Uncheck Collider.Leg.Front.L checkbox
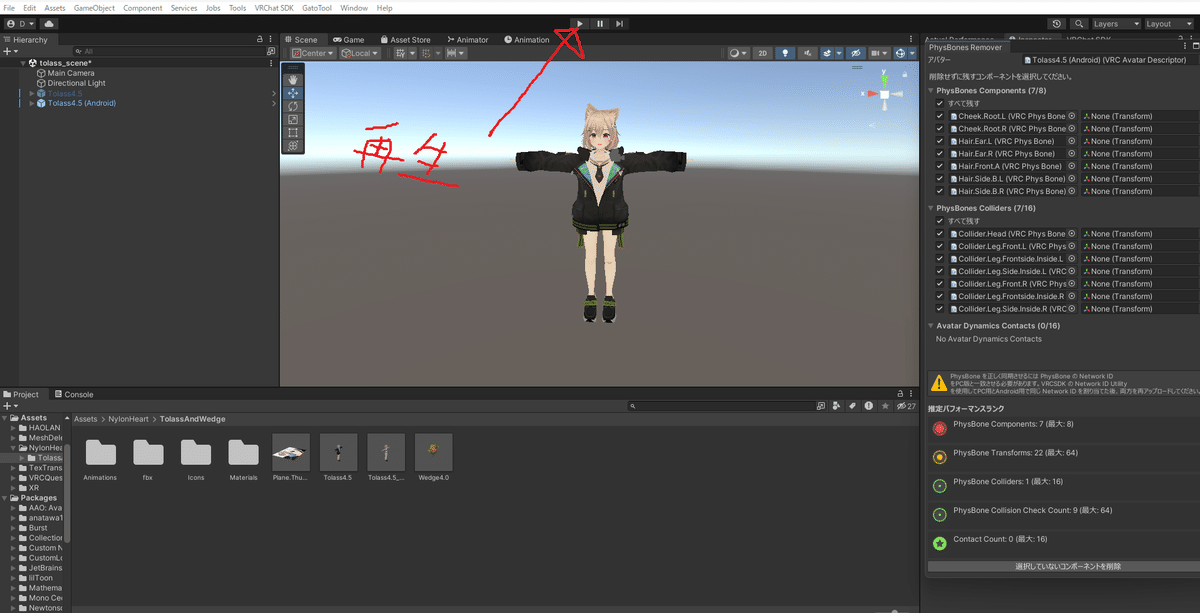Screen dimensions: 1200x613 pos(939,246)
